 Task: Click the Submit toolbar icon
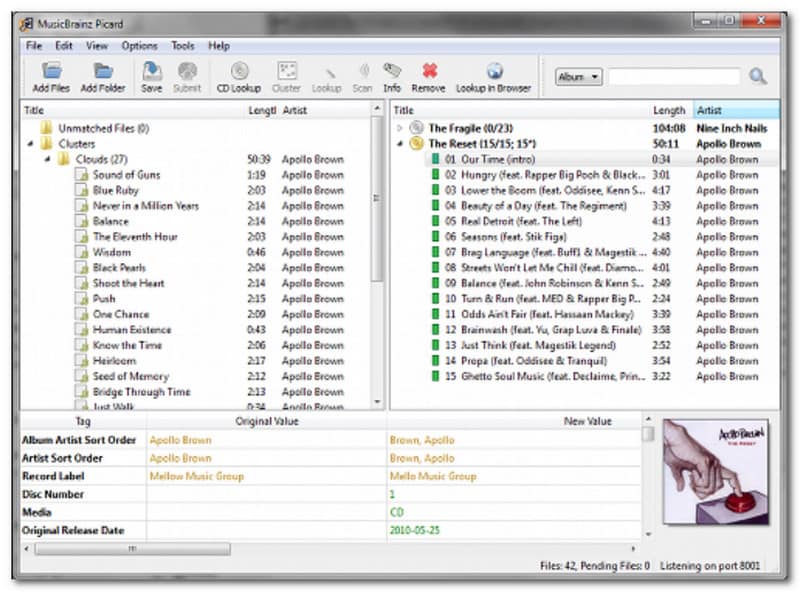coord(187,71)
